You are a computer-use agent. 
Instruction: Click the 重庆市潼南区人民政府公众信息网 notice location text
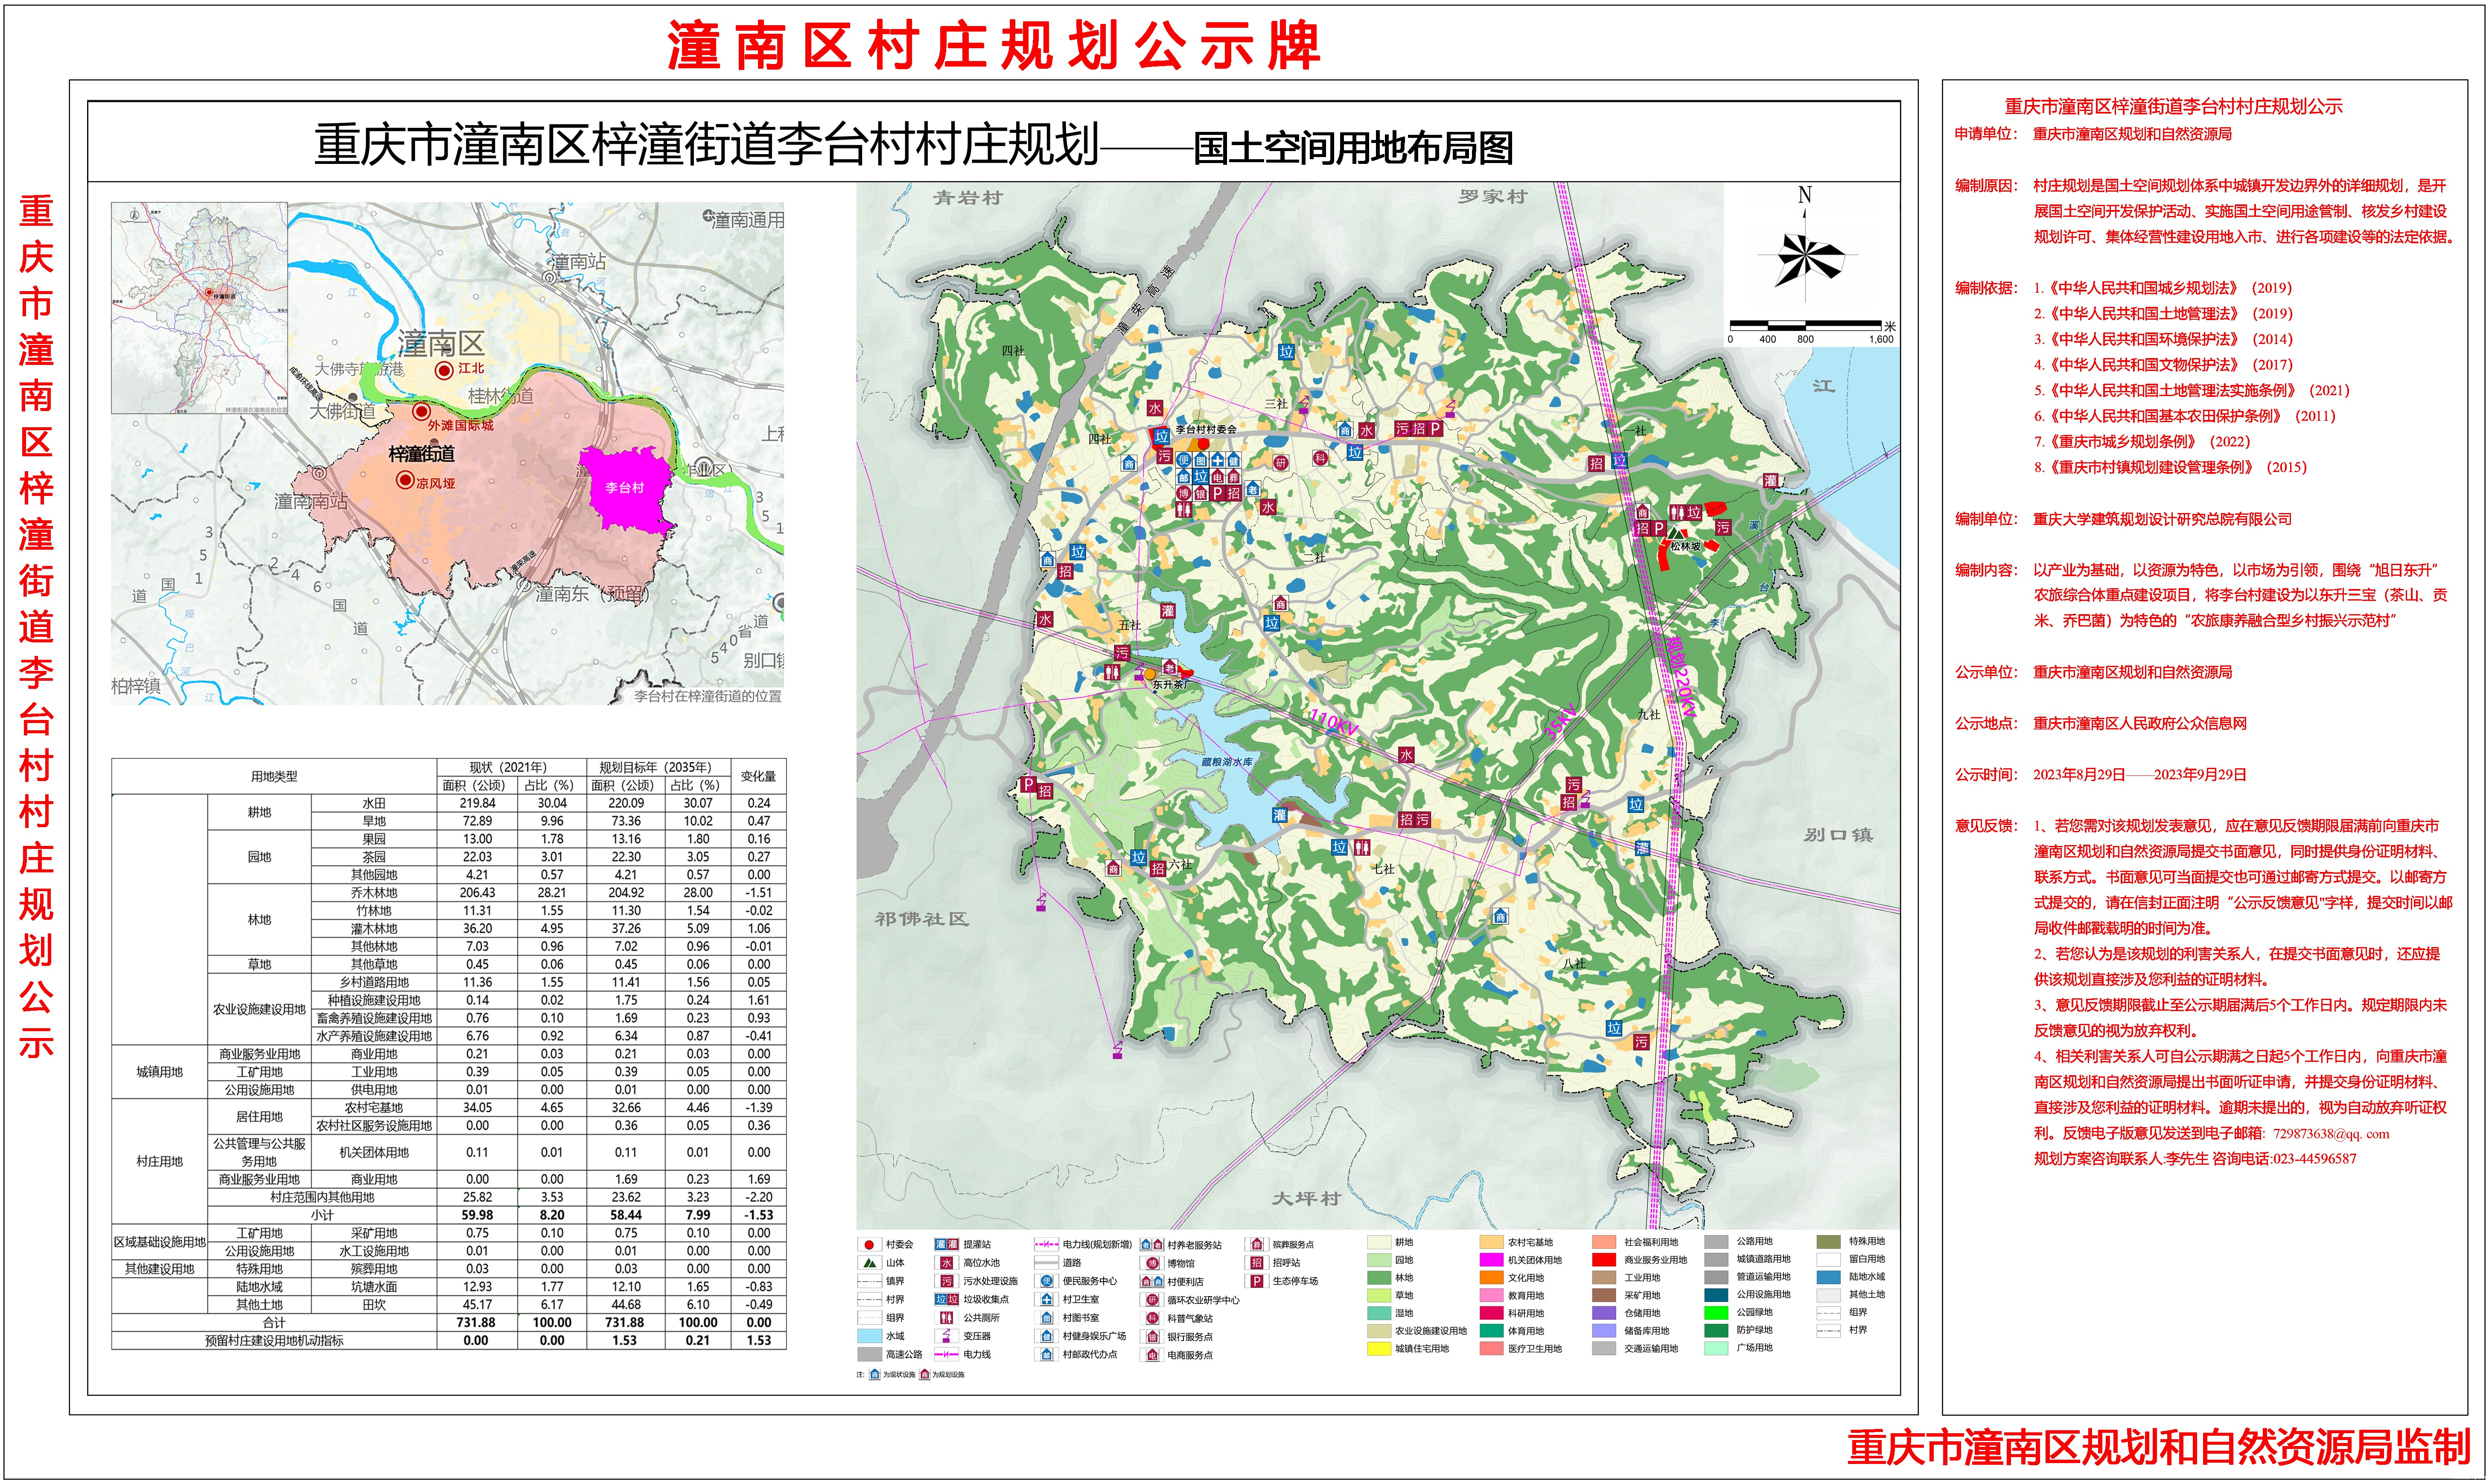pos(2139,723)
